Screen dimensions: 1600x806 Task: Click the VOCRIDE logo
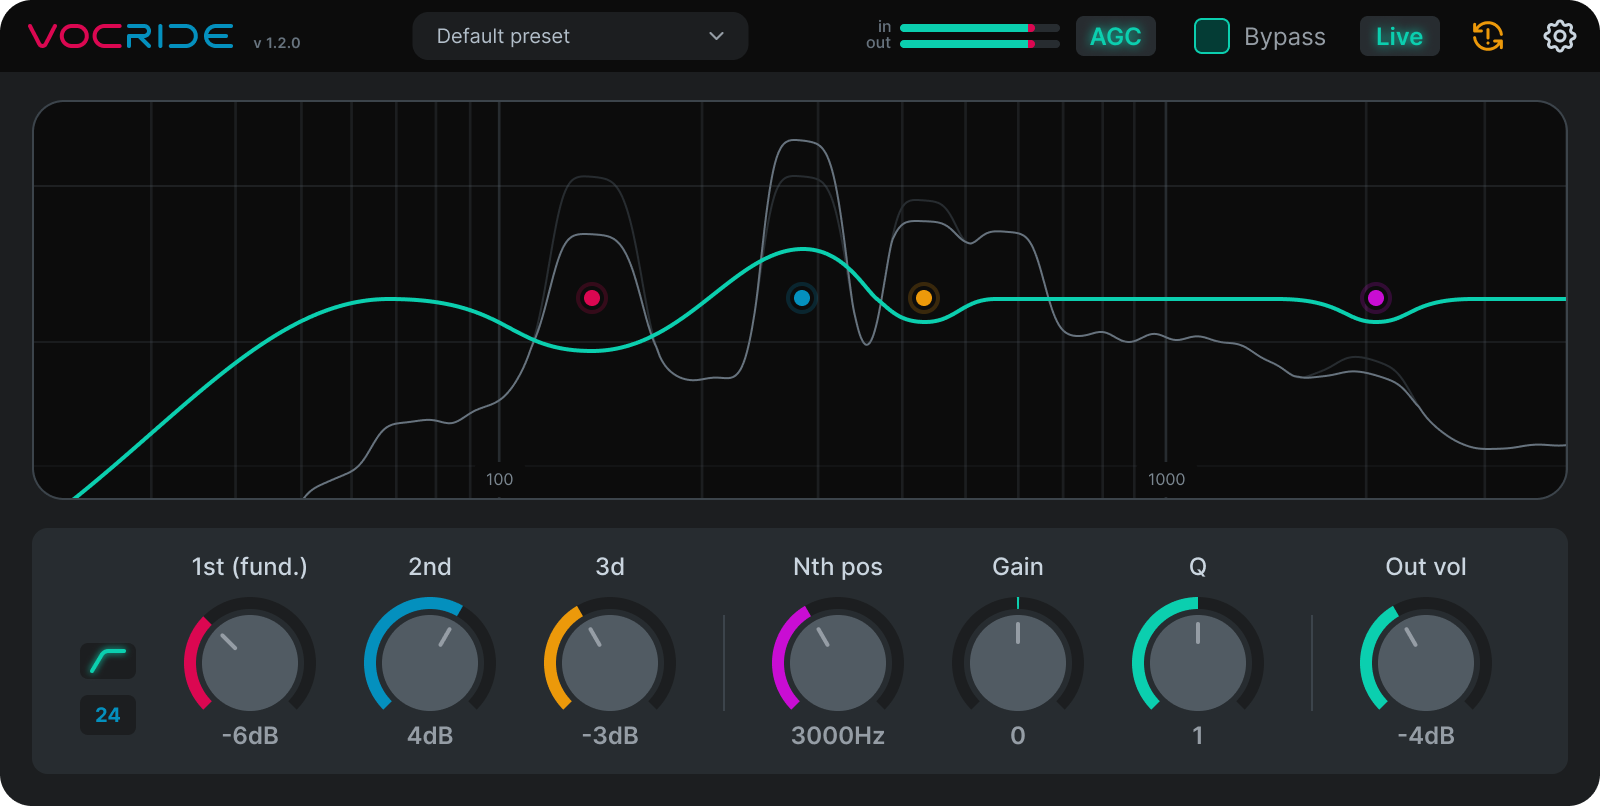coord(131,36)
